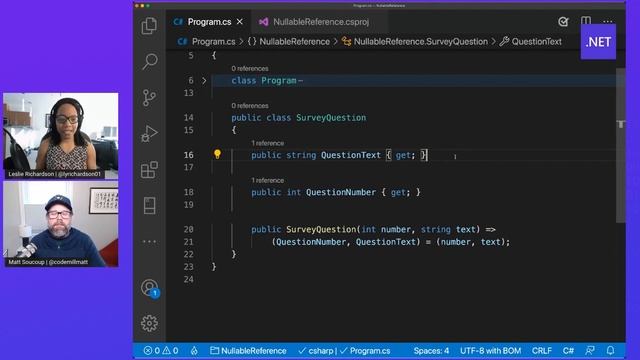Open editor More Actions ellipsis menu

pos(608,22)
